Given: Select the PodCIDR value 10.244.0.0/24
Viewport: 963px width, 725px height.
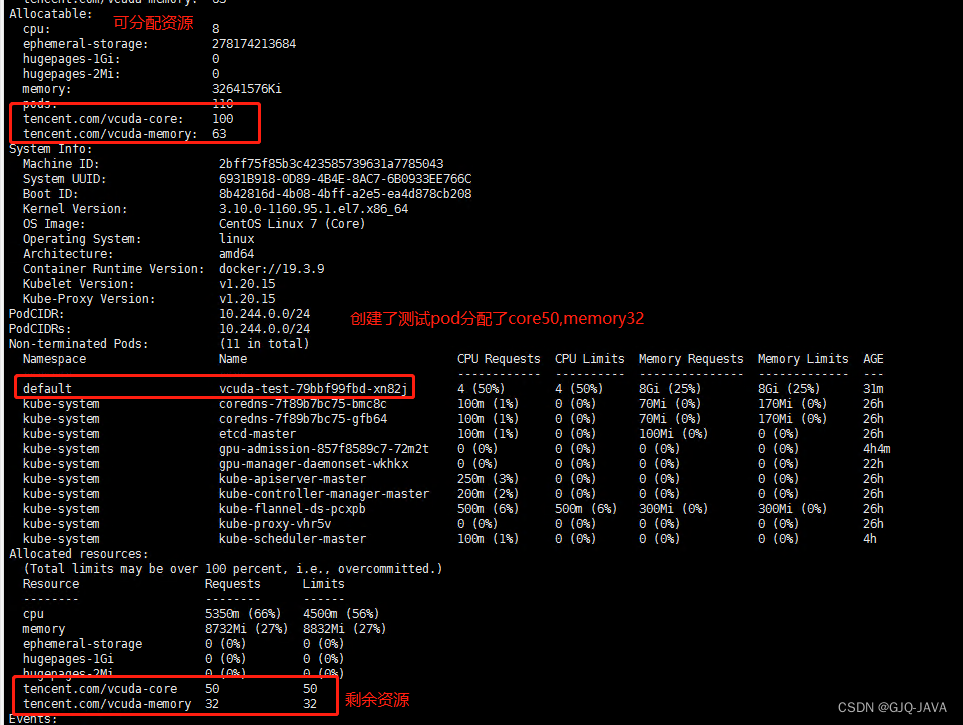Looking at the screenshot, I should coord(265,313).
